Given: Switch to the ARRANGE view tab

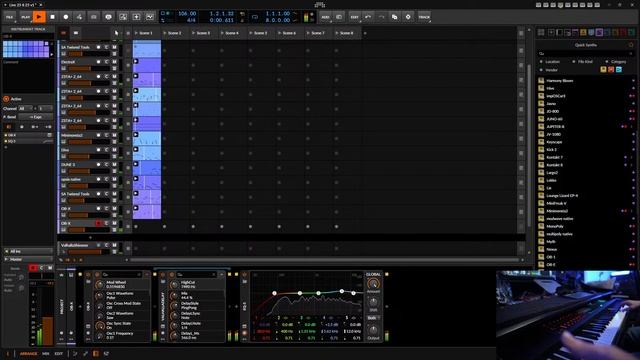Looking at the screenshot, I should tap(28, 354).
